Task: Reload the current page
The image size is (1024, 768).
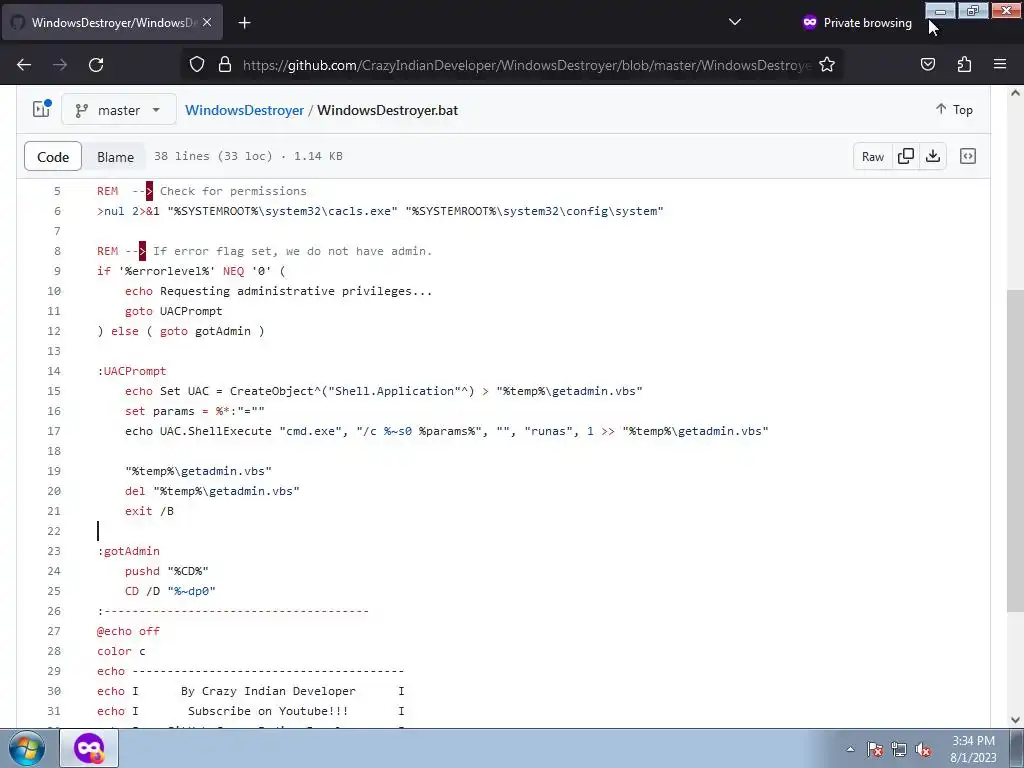Action: [x=96, y=65]
